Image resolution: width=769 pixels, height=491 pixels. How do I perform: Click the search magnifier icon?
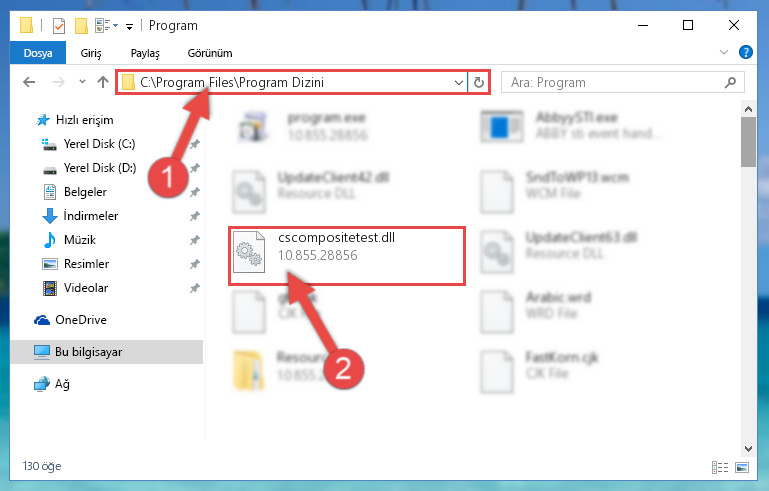(730, 82)
